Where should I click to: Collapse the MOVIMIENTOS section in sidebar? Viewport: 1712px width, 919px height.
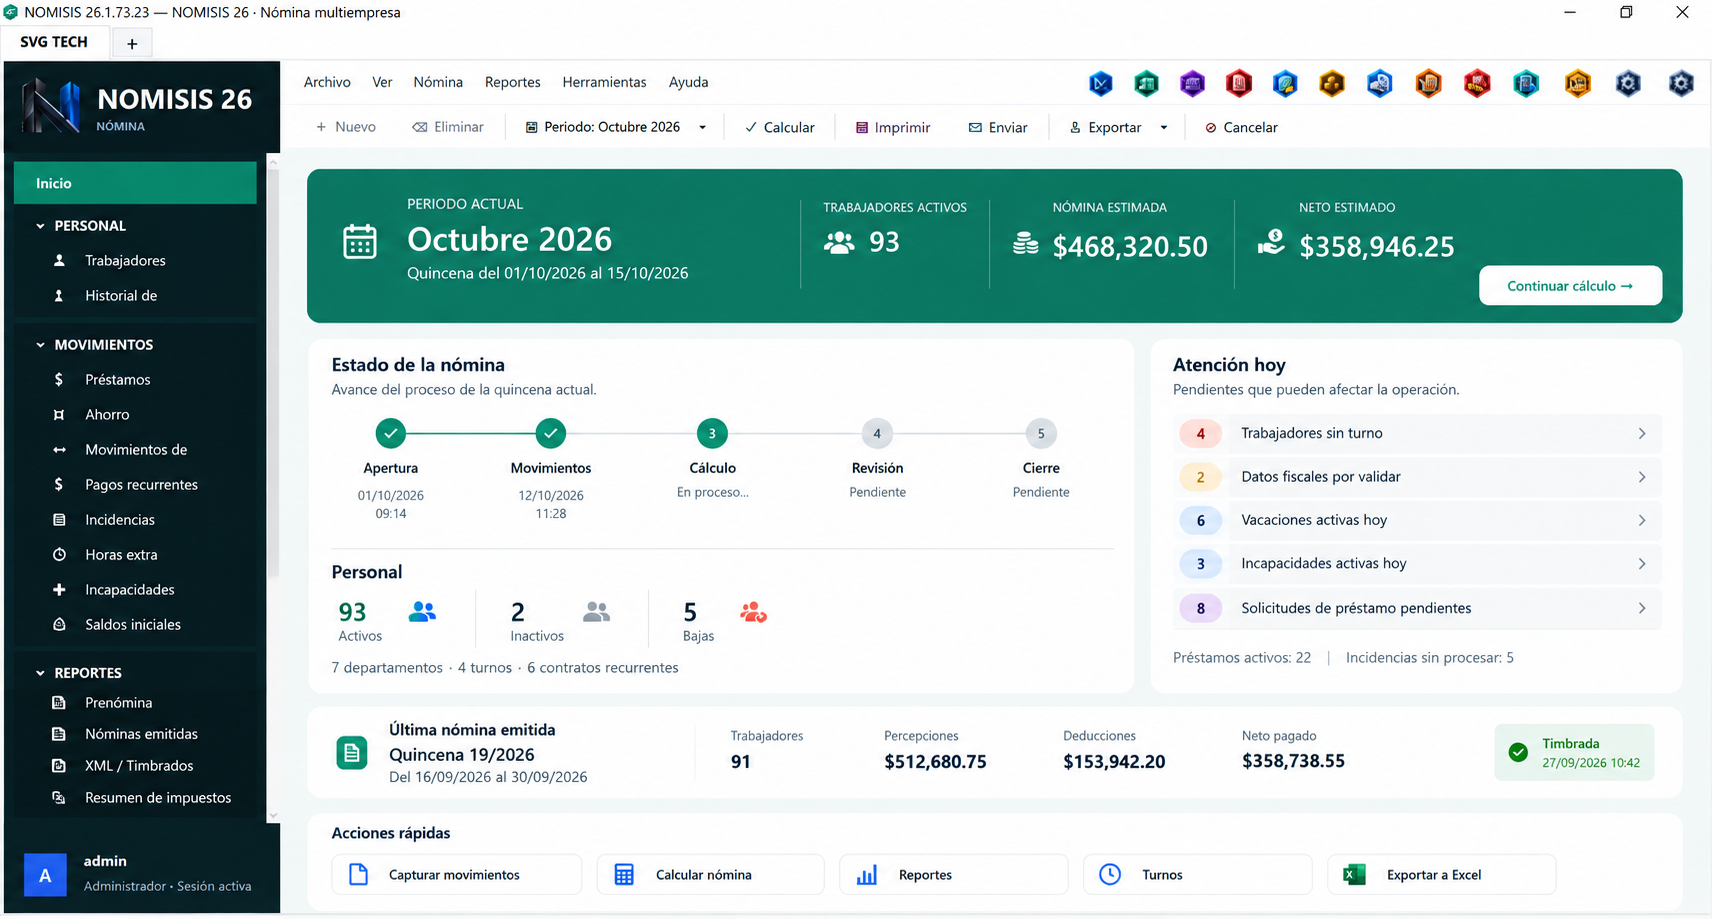point(40,345)
